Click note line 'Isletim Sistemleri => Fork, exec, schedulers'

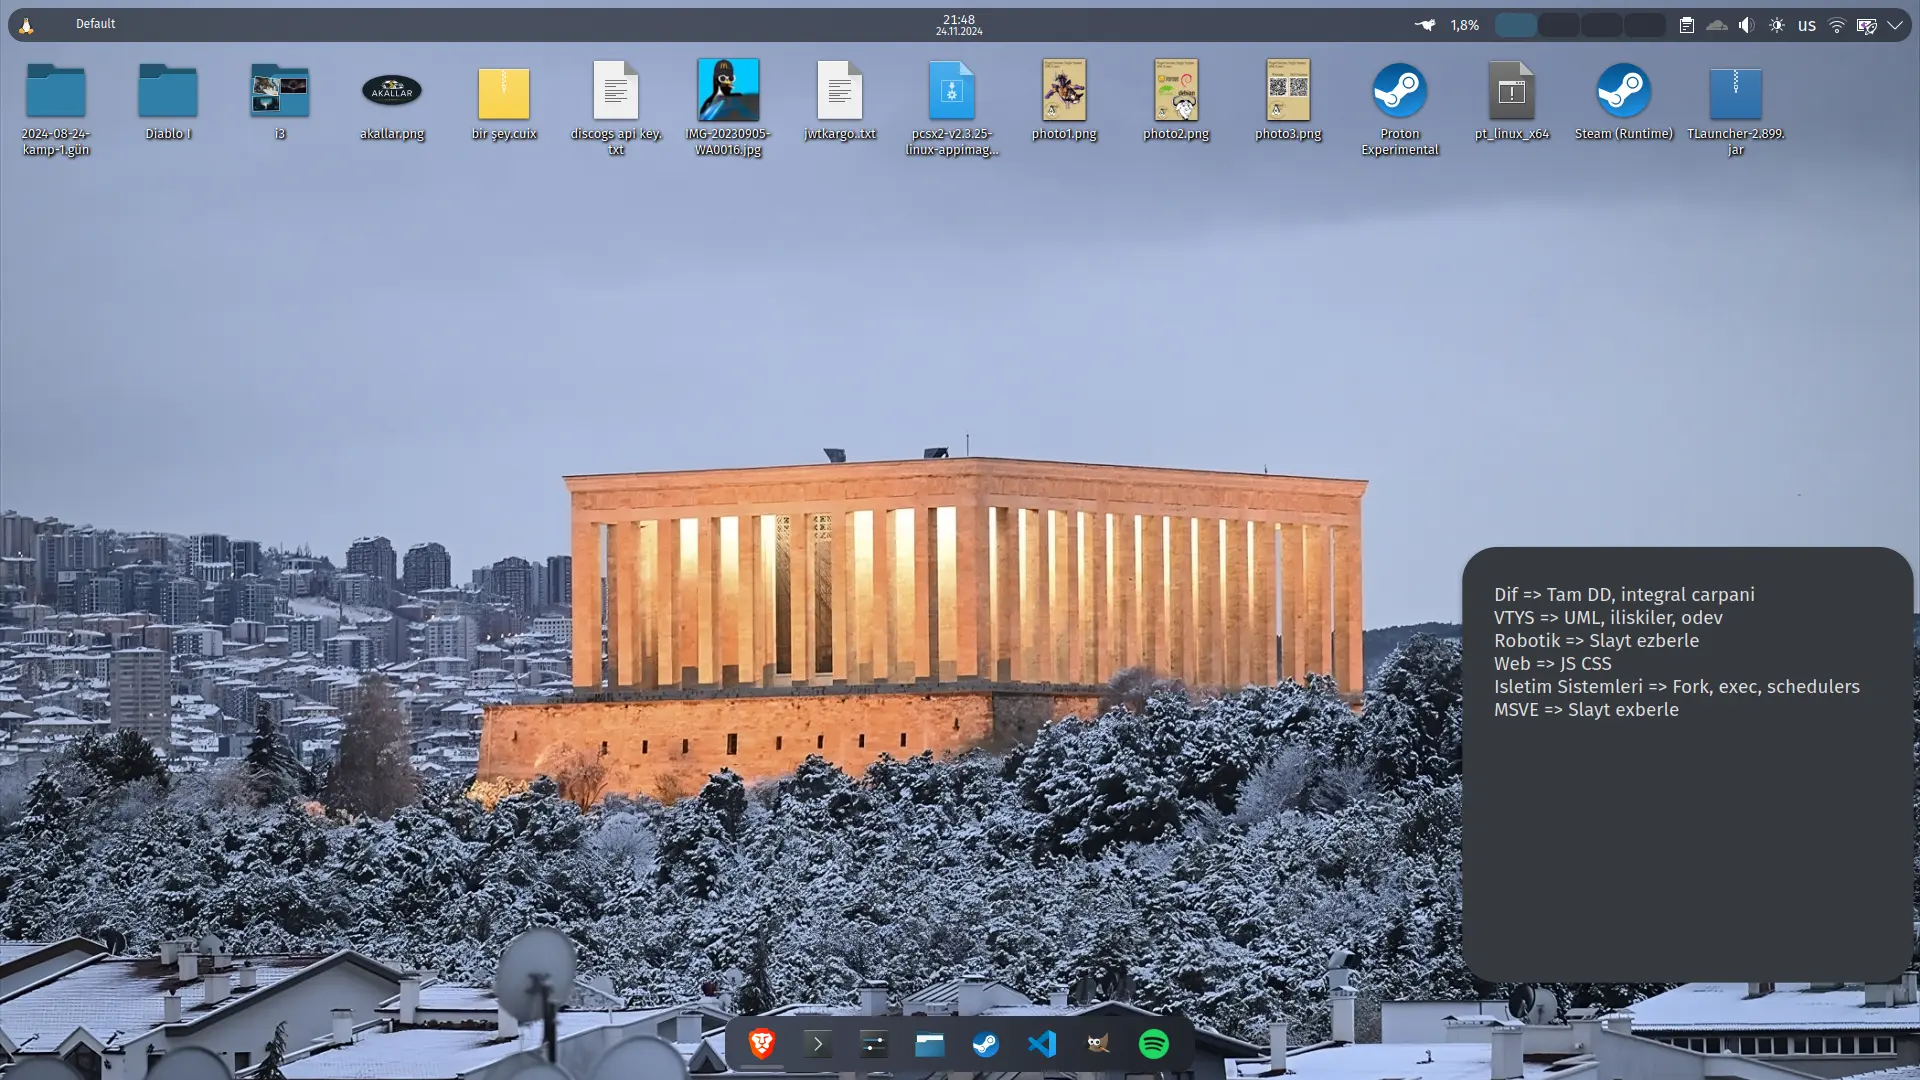(1677, 687)
